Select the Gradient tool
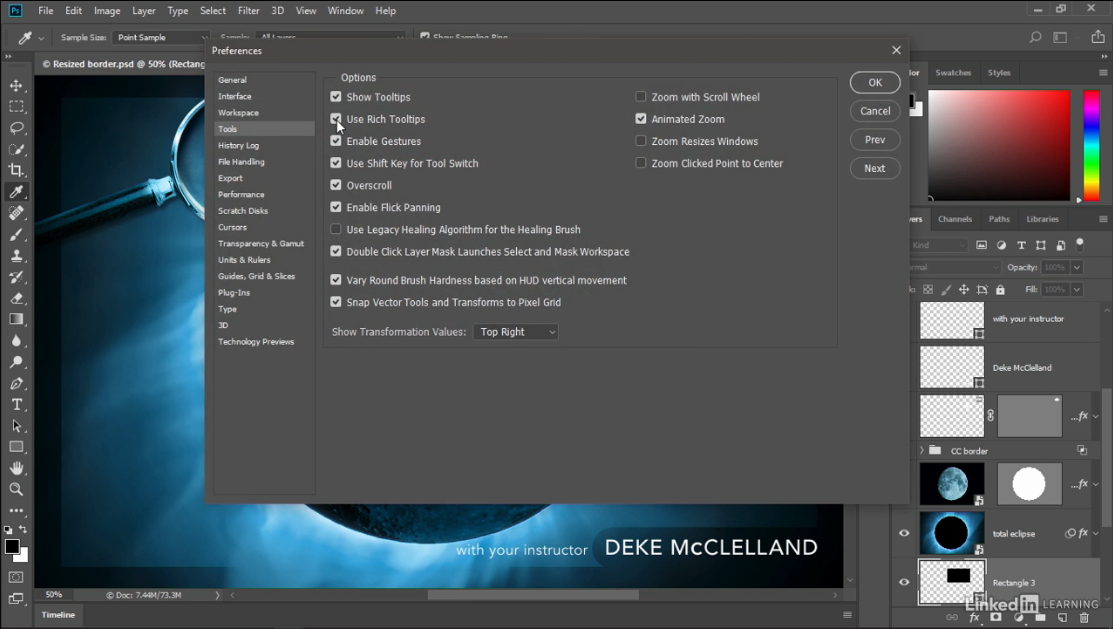The height and width of the screenshot is (629, 1113). click(x=16, y=319)
